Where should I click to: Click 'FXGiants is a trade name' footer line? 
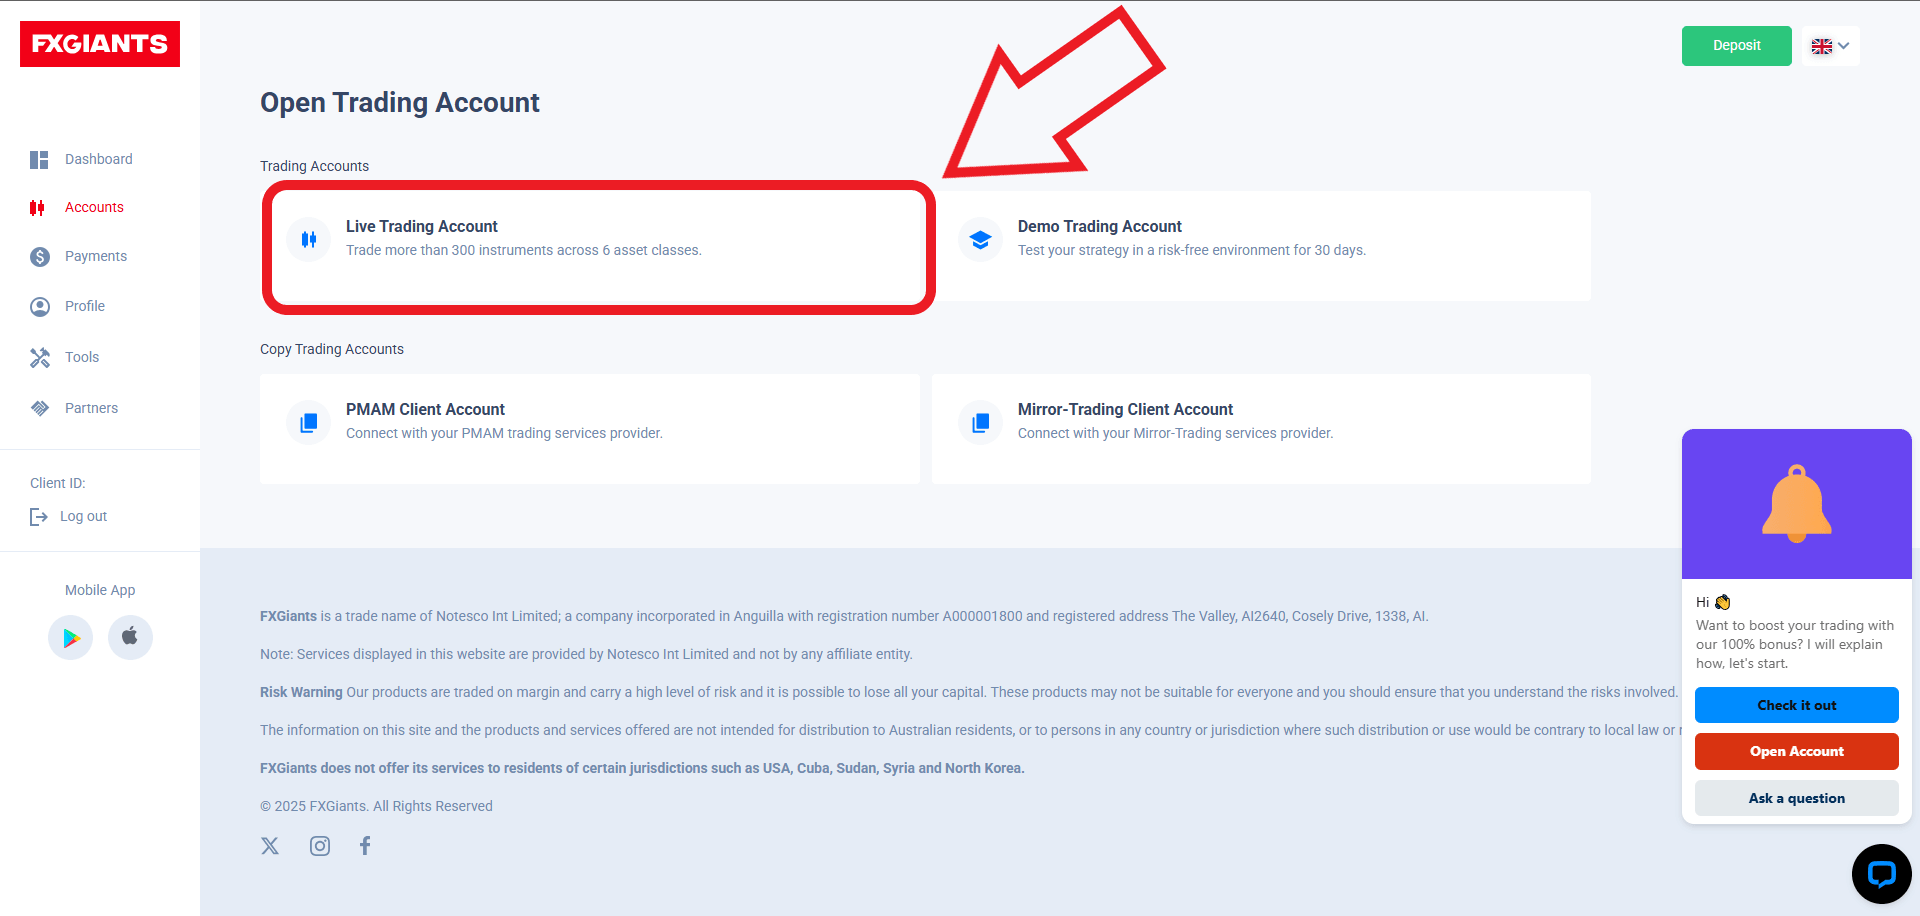844,616
